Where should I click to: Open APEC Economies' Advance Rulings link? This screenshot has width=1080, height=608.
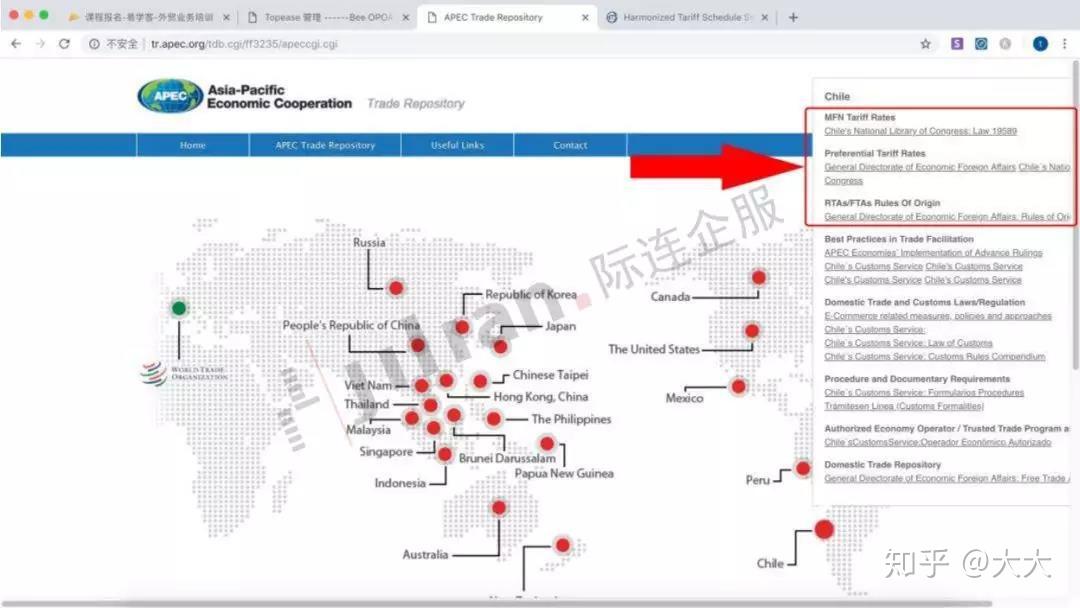point(933,253)
